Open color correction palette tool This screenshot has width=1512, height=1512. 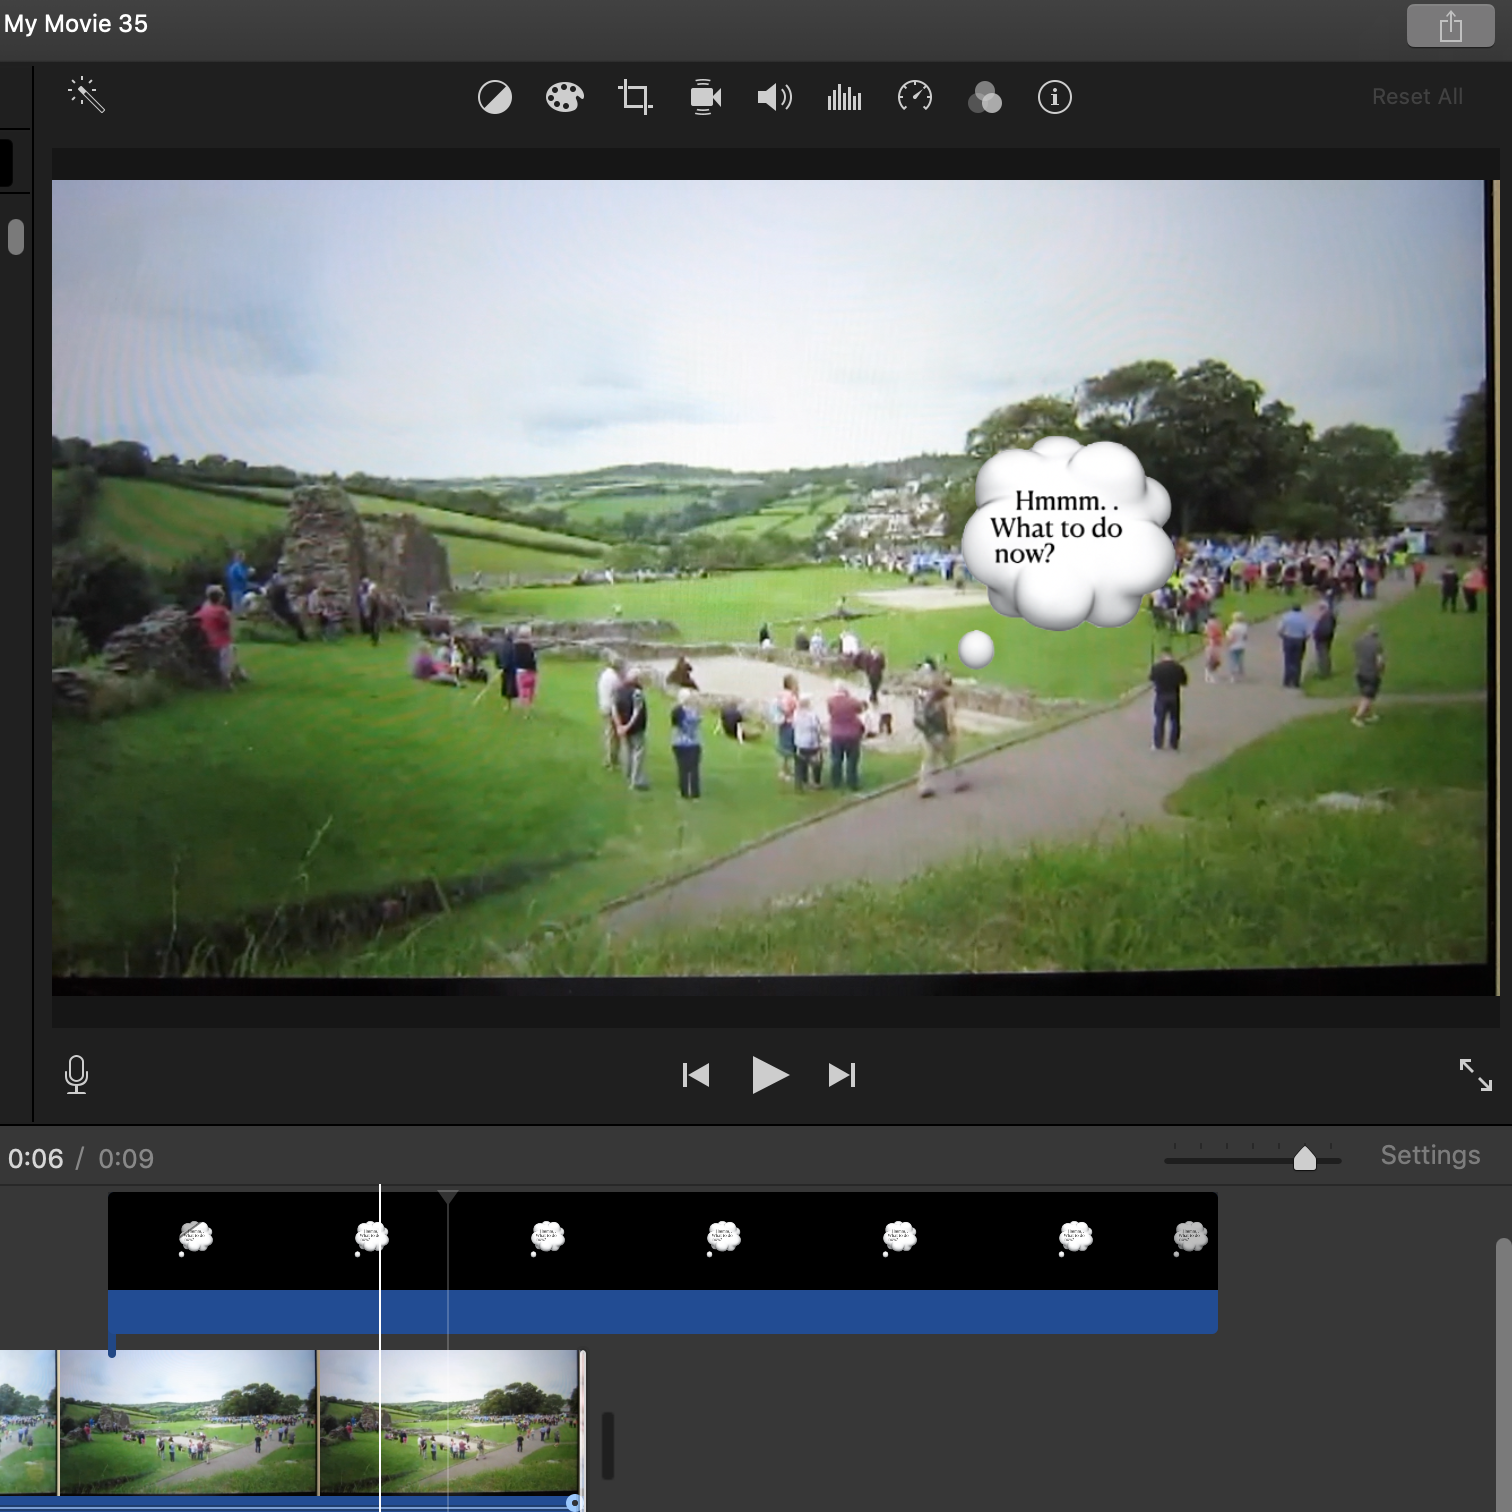pyautogui.click(x=565, y=98)
